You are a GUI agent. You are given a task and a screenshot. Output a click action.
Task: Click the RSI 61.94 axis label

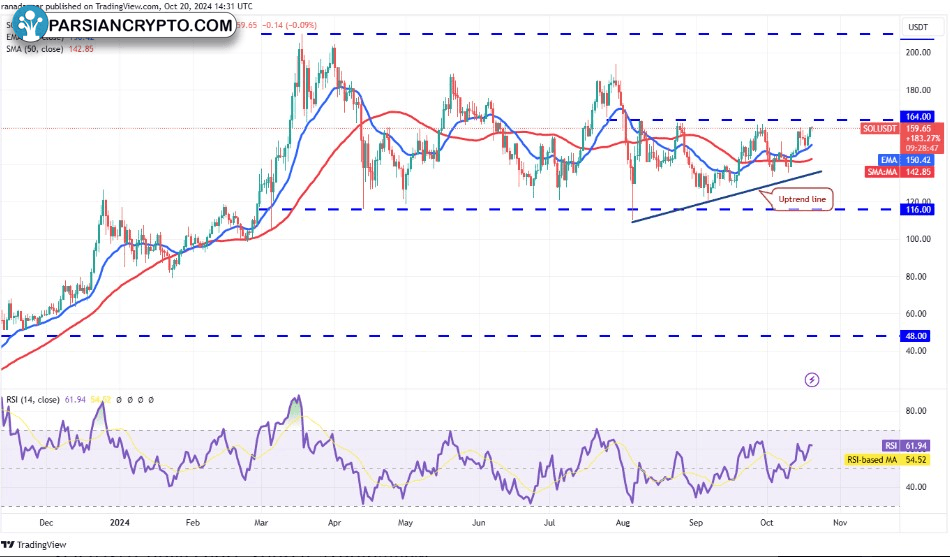[906, 445]
